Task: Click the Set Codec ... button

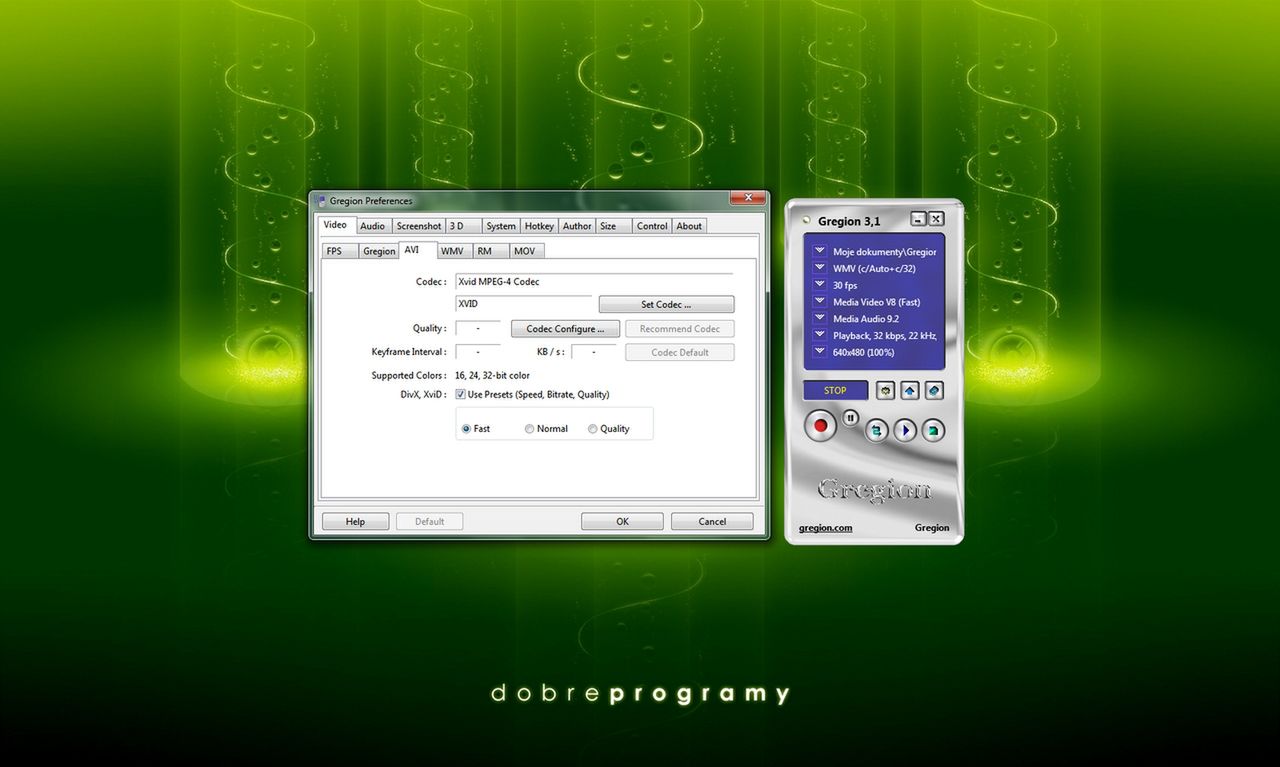Action: pyautogui.click(x=666, y=304)
